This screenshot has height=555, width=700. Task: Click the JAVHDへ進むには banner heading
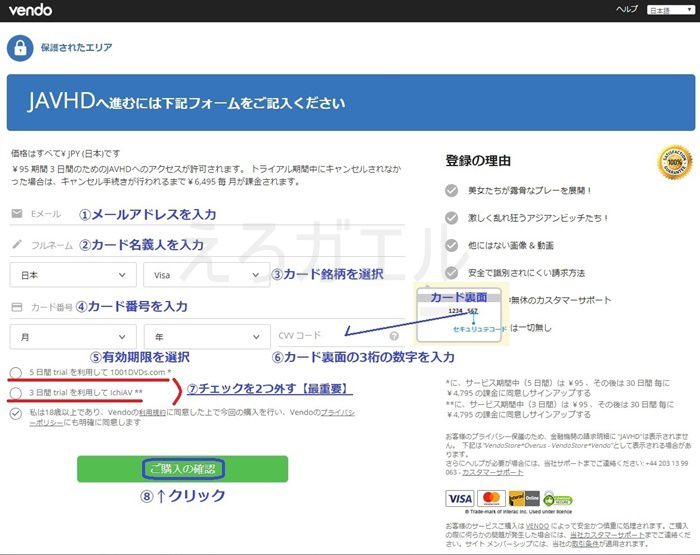187,102
